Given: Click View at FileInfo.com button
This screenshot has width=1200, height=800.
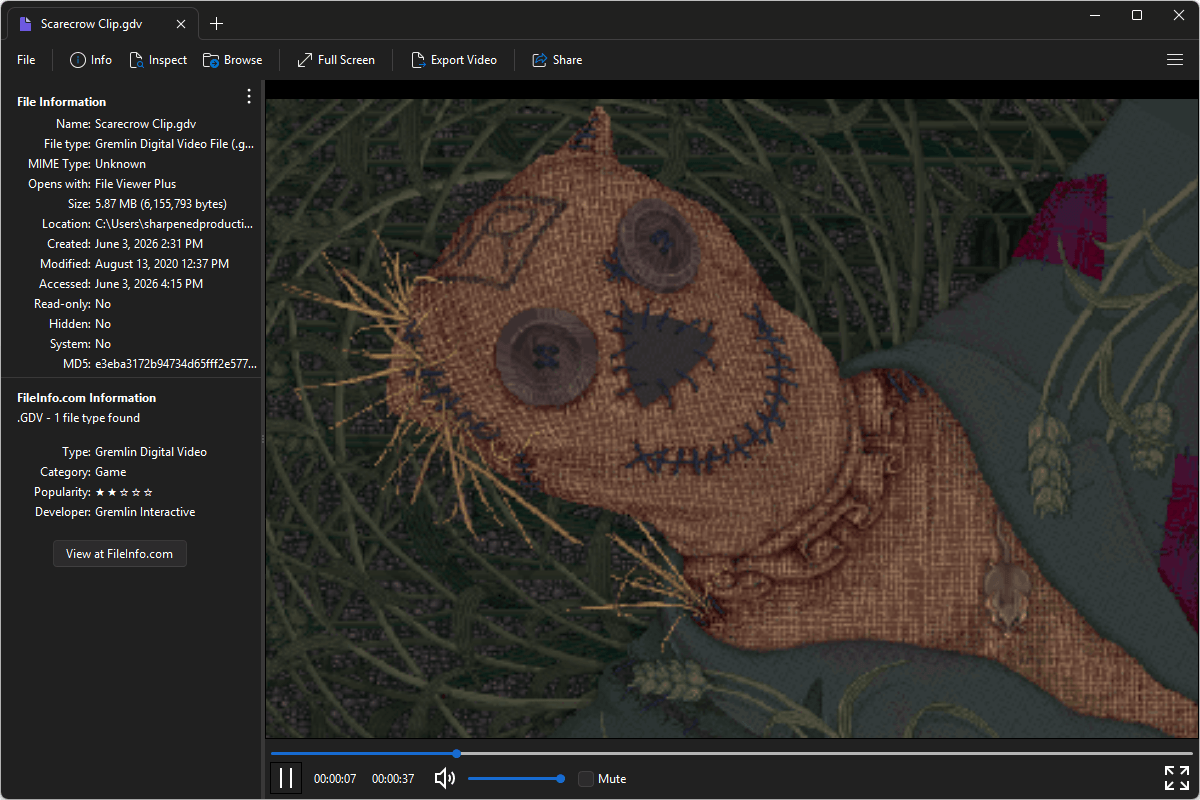Looking at the screenshot, I should click(120, 554).
